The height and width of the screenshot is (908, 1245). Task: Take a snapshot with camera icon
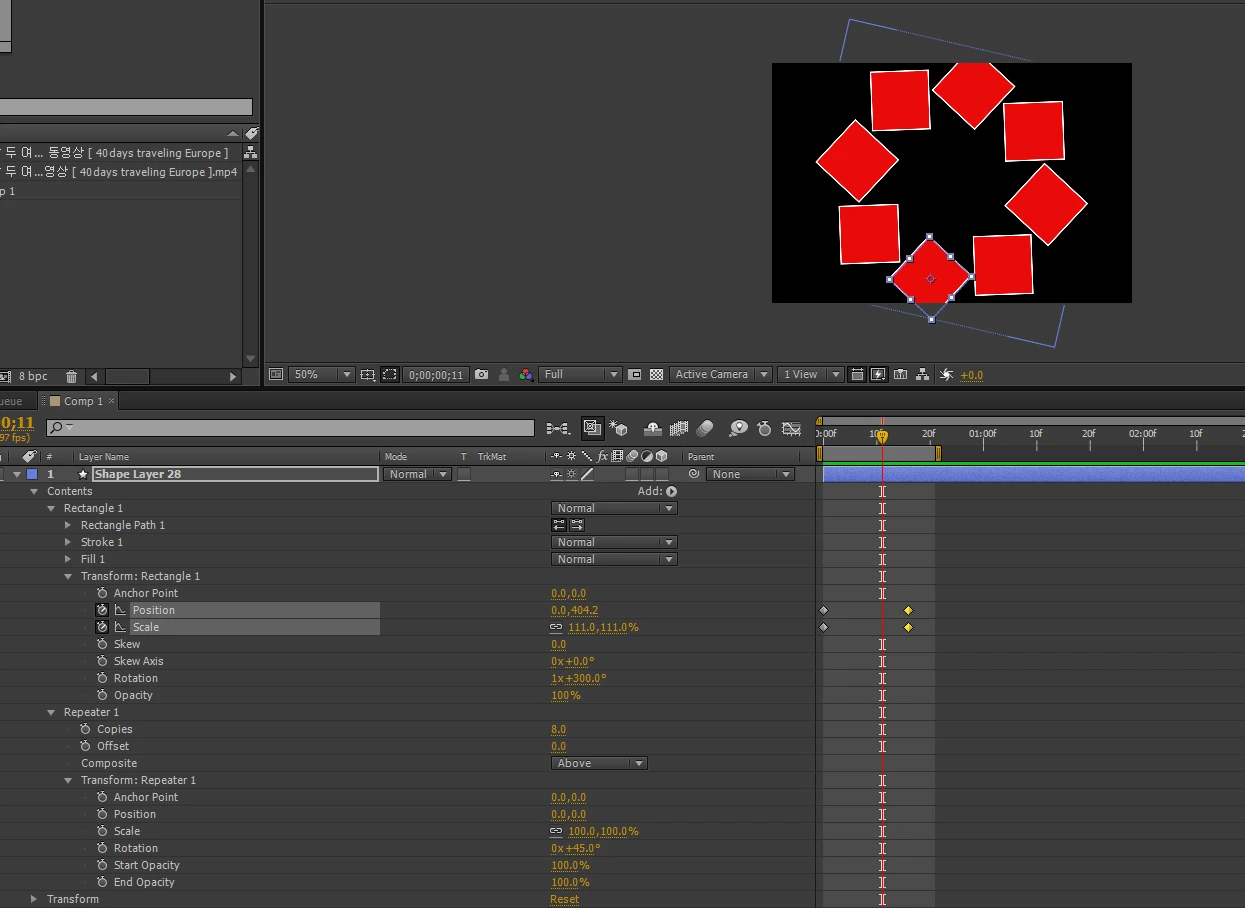[482, 375]
